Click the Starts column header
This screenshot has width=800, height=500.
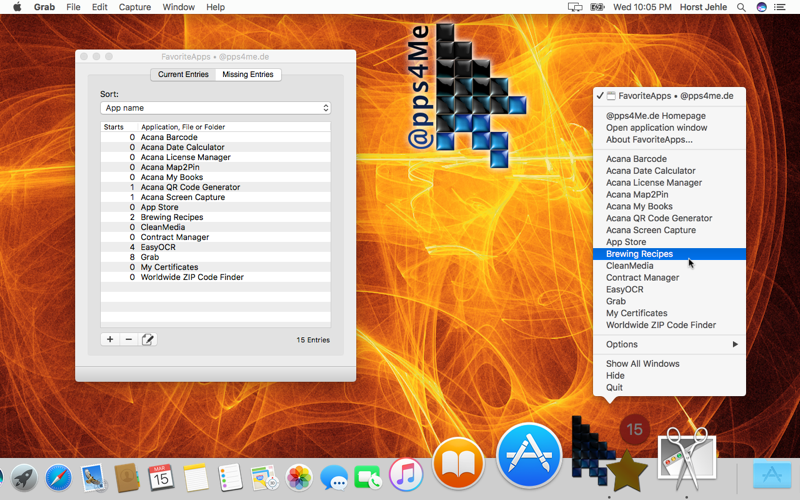point(119,127)
